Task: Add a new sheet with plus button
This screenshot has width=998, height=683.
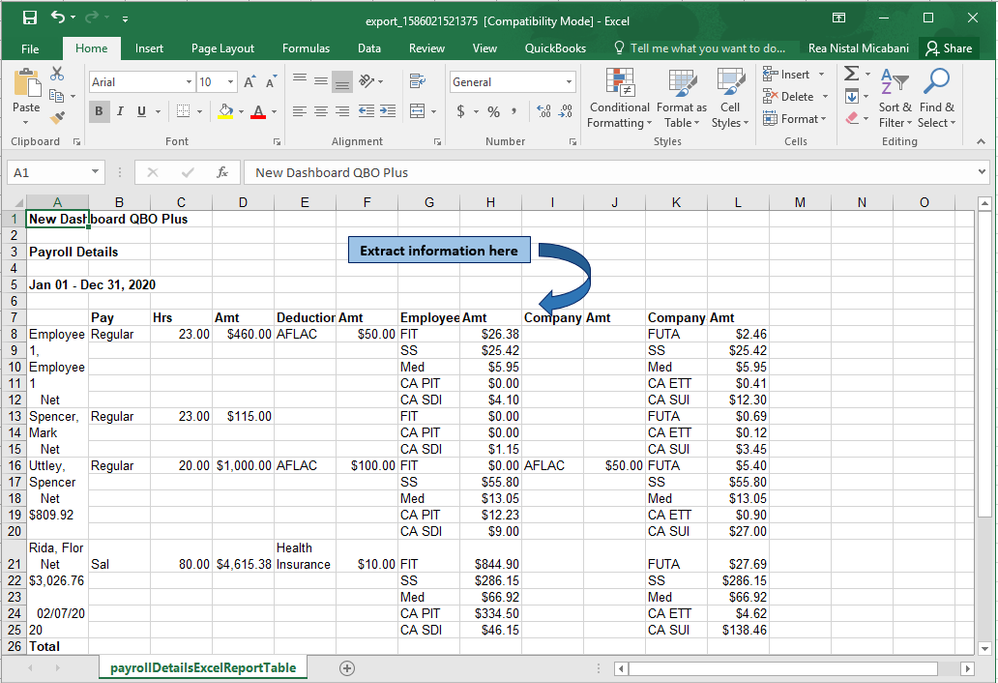Action: point(347,667)
